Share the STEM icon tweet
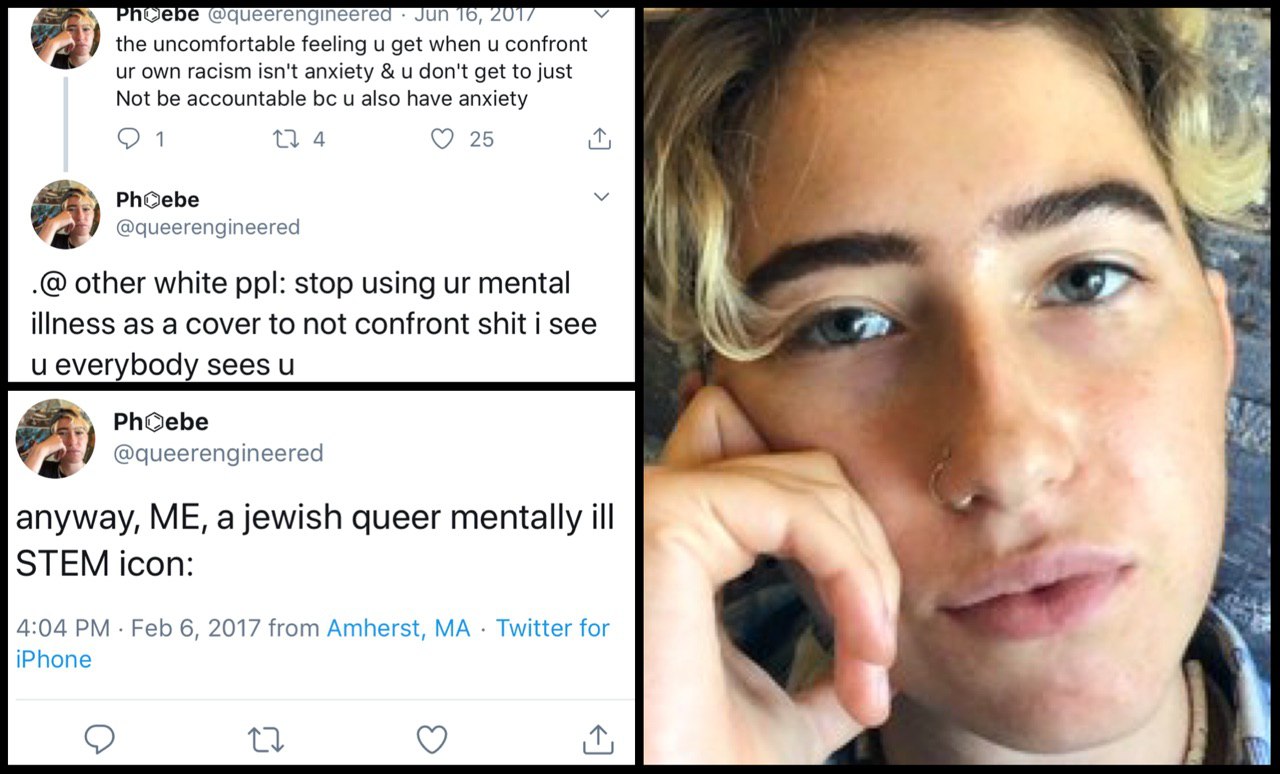The width and height of the screenshot is (1280, 774). [597, 739]
